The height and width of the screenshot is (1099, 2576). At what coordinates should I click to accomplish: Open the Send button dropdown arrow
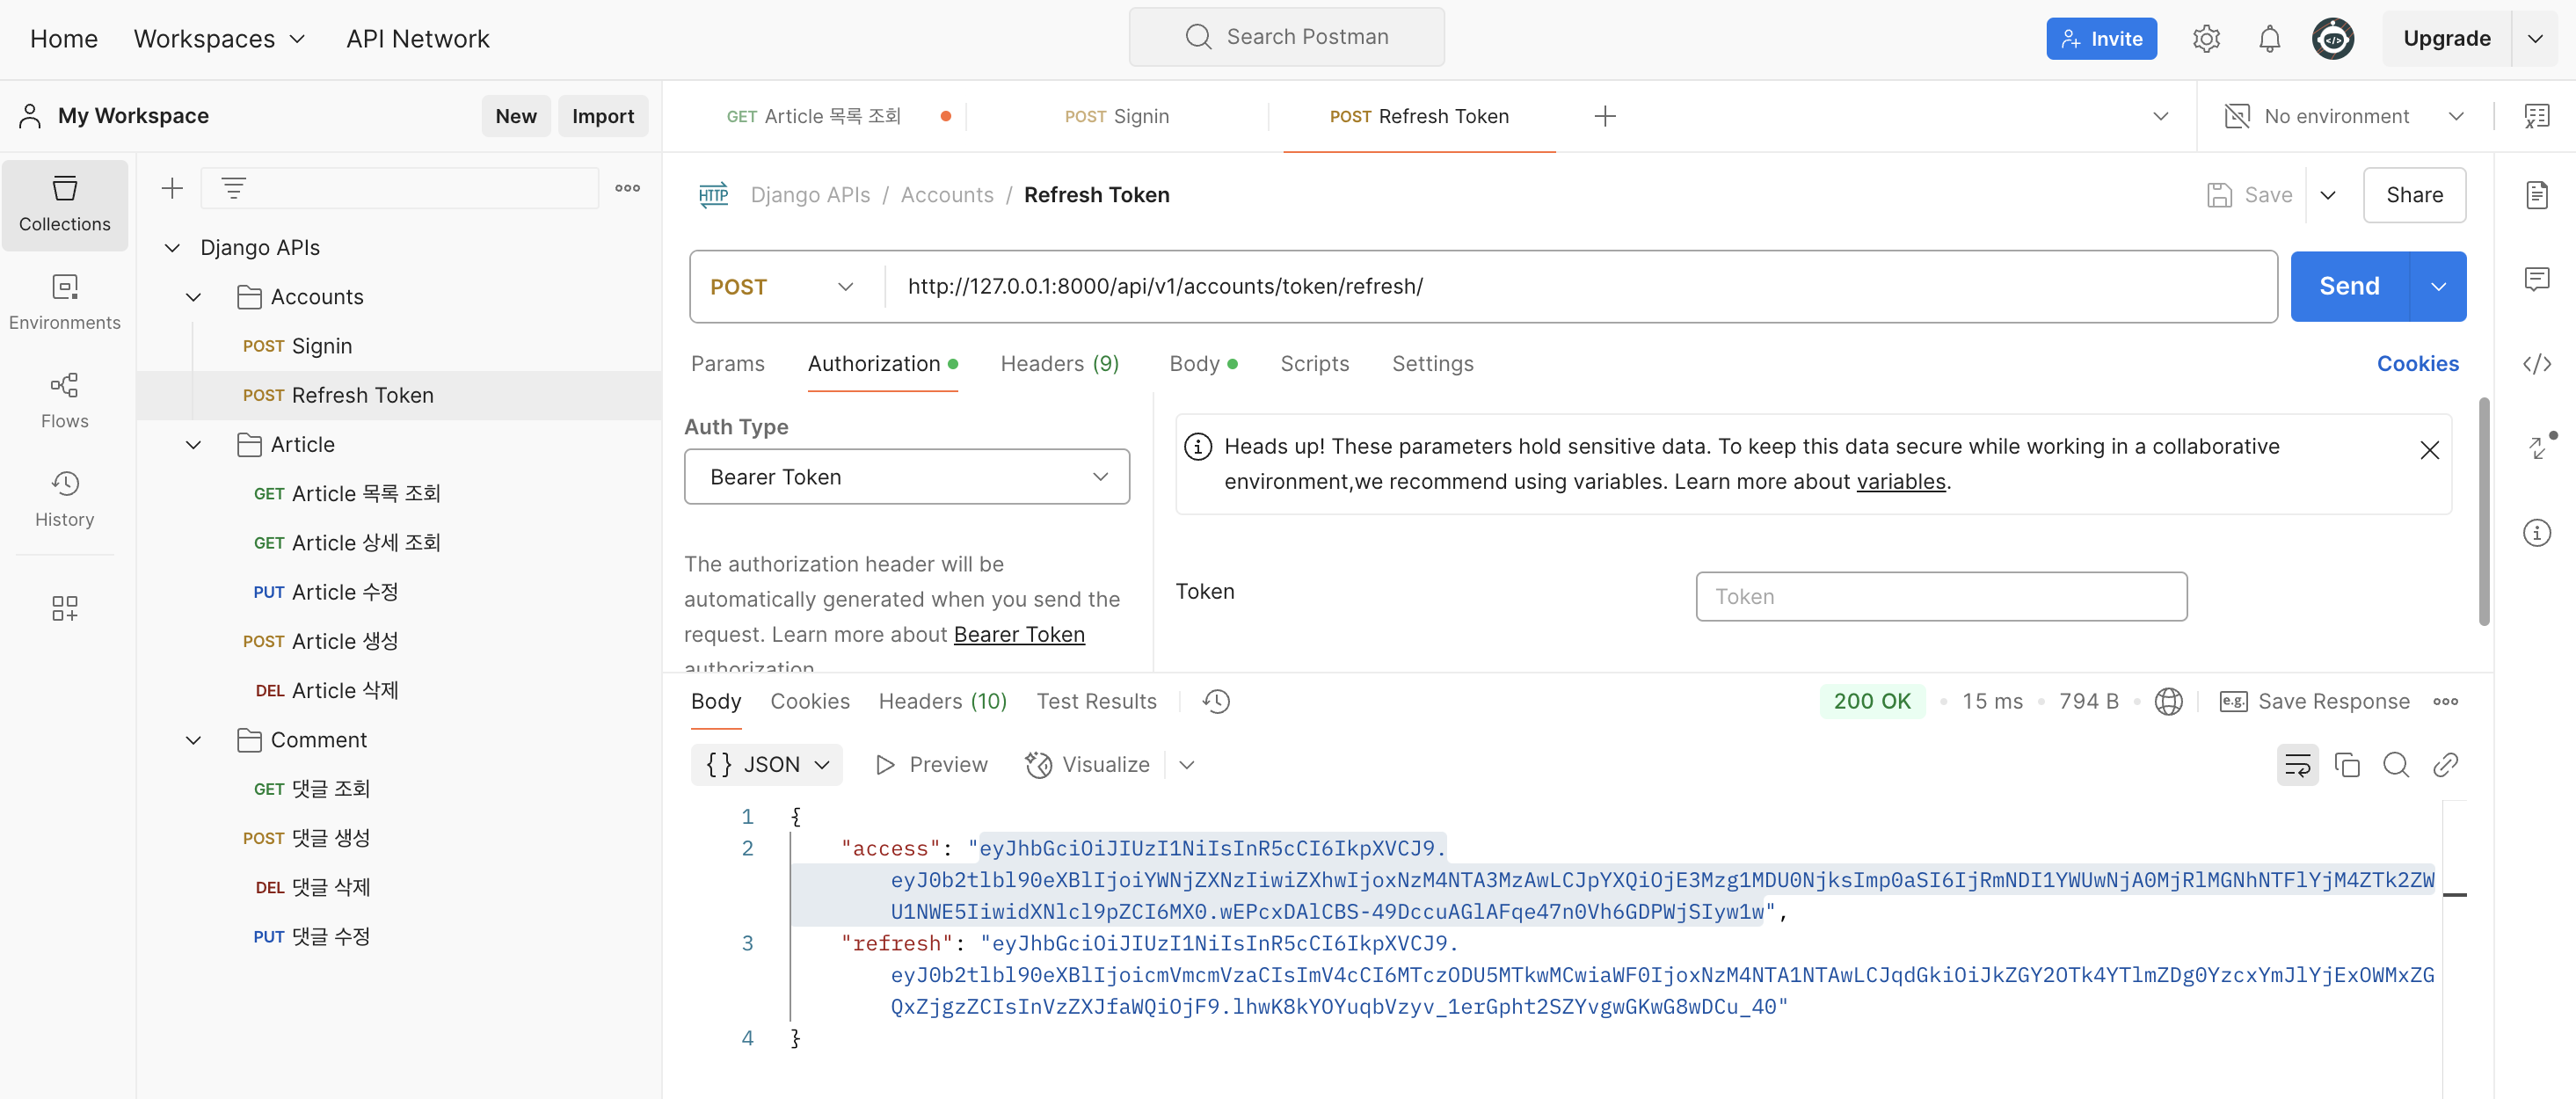click(2438, 286)
